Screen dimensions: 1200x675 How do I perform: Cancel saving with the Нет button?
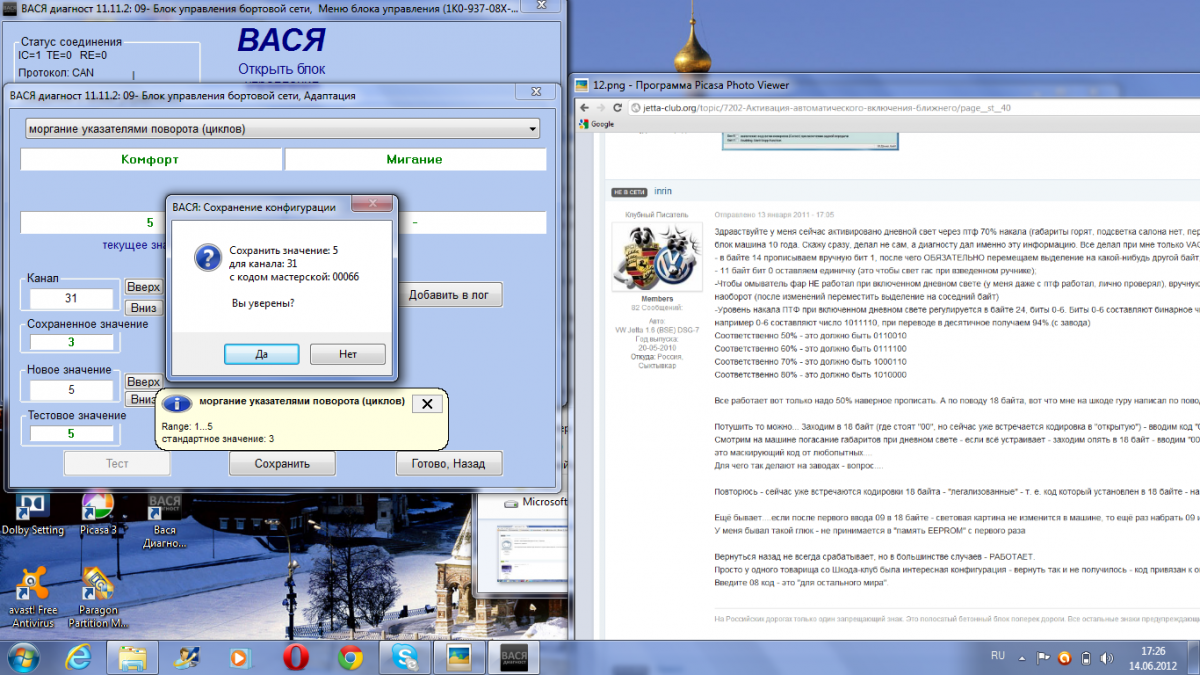[x=348, y=354]
